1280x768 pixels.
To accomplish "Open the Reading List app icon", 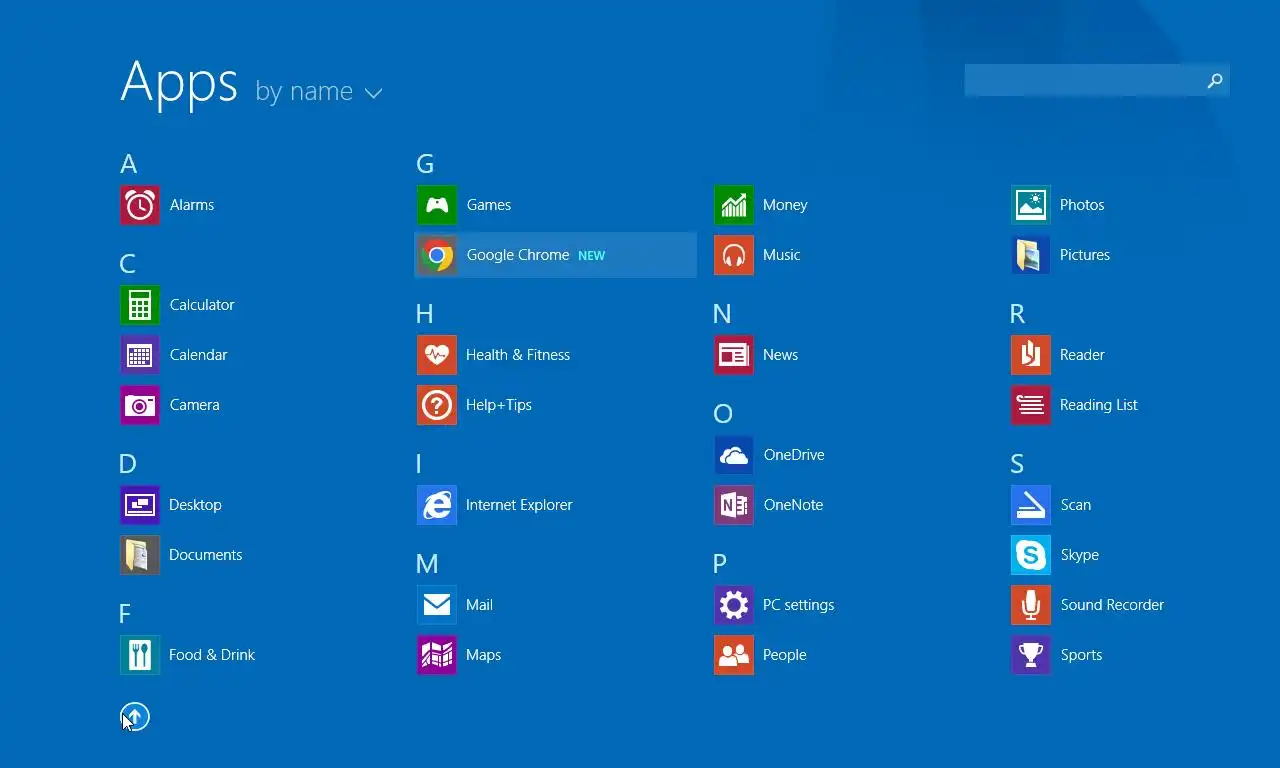I will click(x=1031, y=405).
